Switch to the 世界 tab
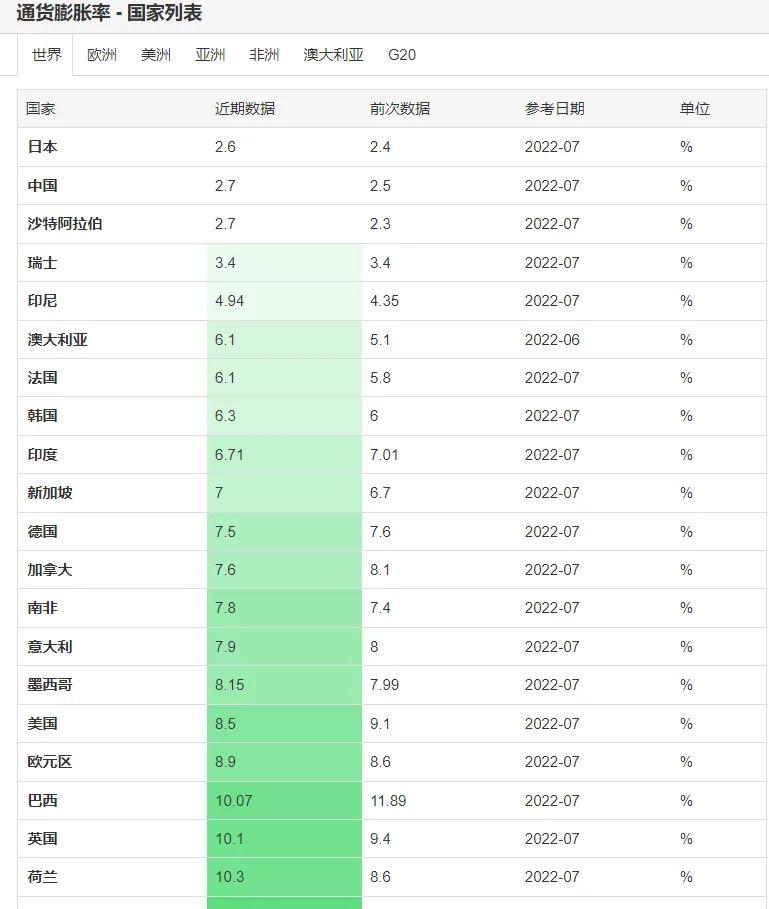This screenshot has height=909, width=769. pyautogui.click(x=46, y=55)
